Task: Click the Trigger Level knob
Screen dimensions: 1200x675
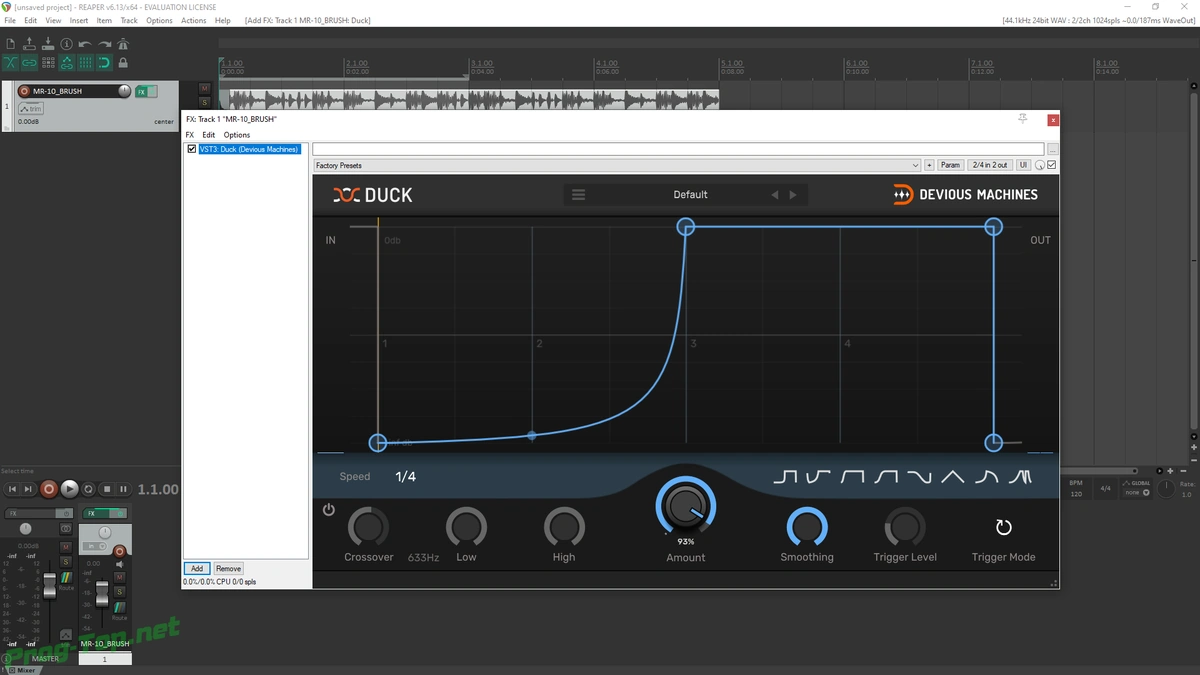Action: coord(905,526)
